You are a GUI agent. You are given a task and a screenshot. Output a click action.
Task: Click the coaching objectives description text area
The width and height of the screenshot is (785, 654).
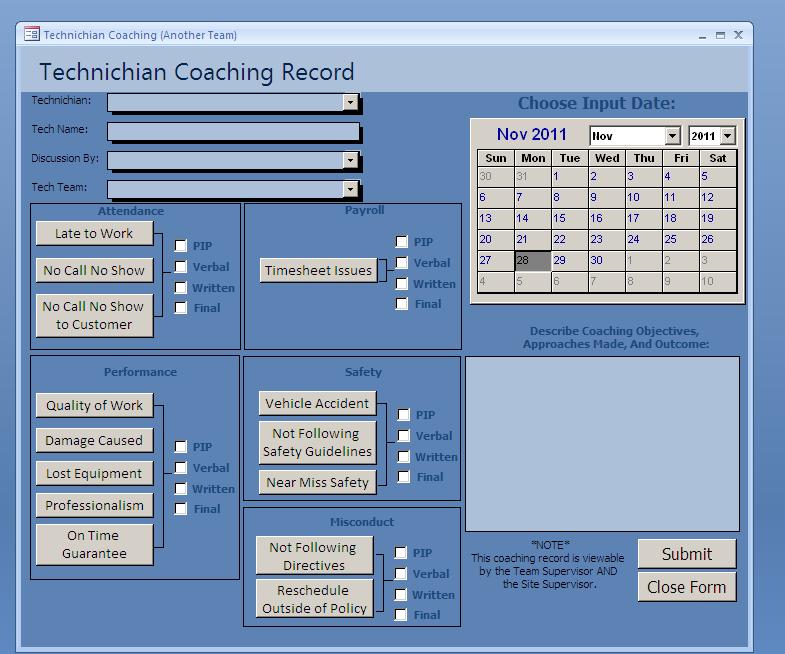(602, 443)
